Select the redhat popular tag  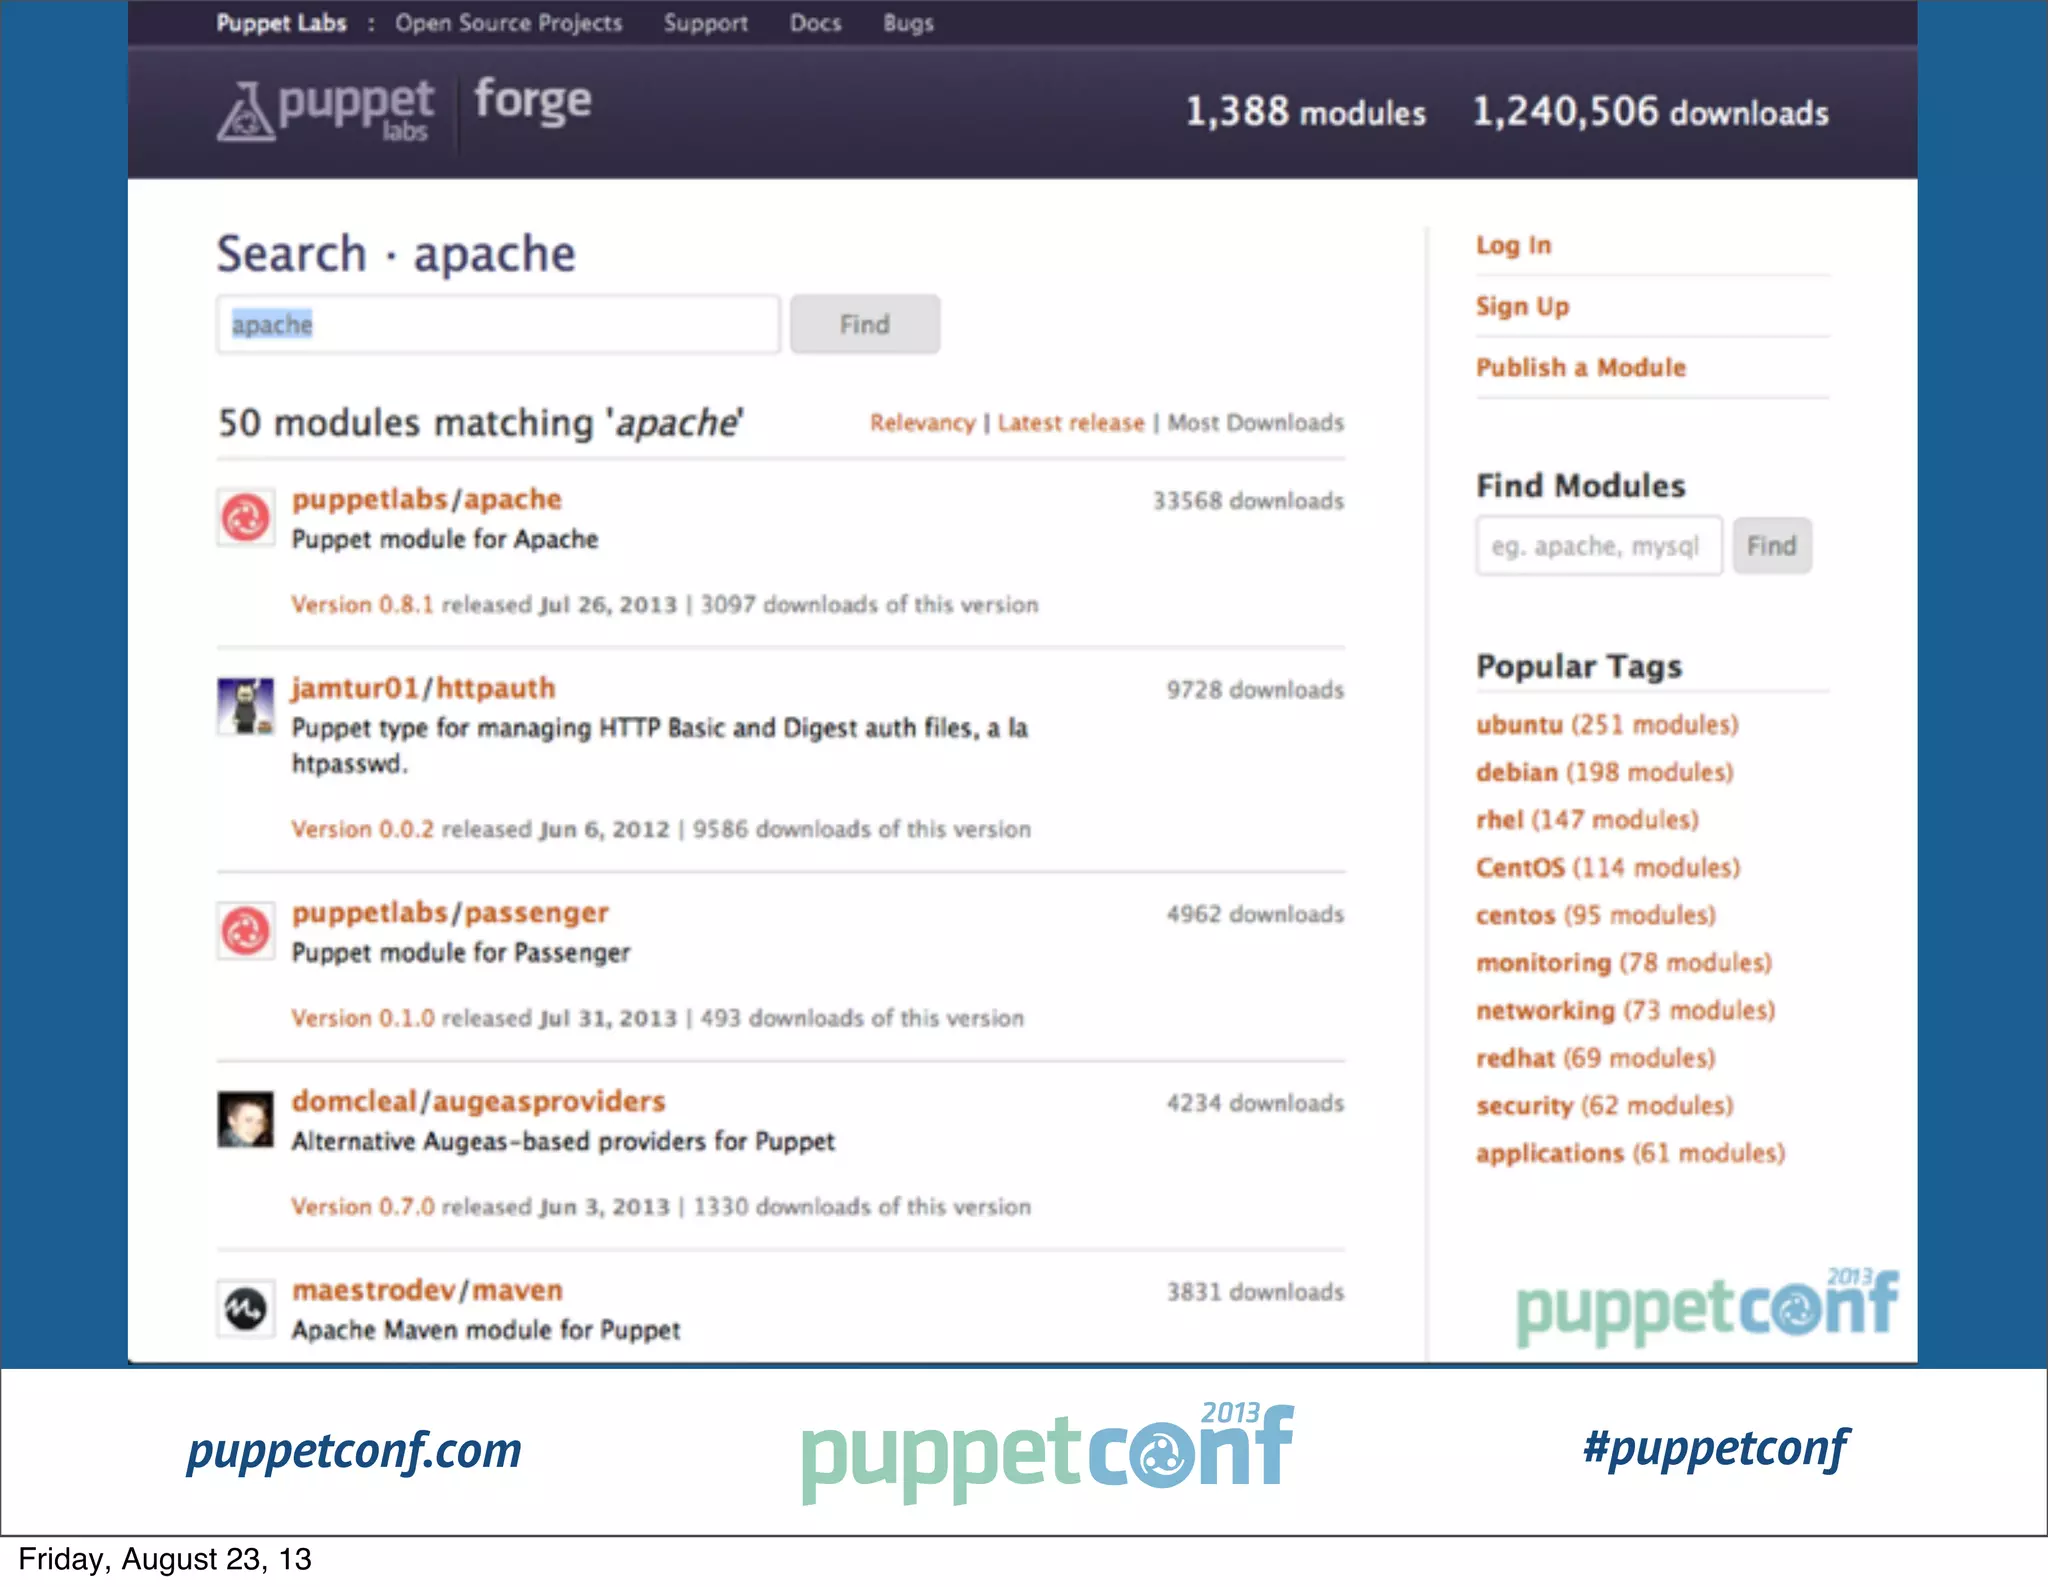tap(1595, 1058)
